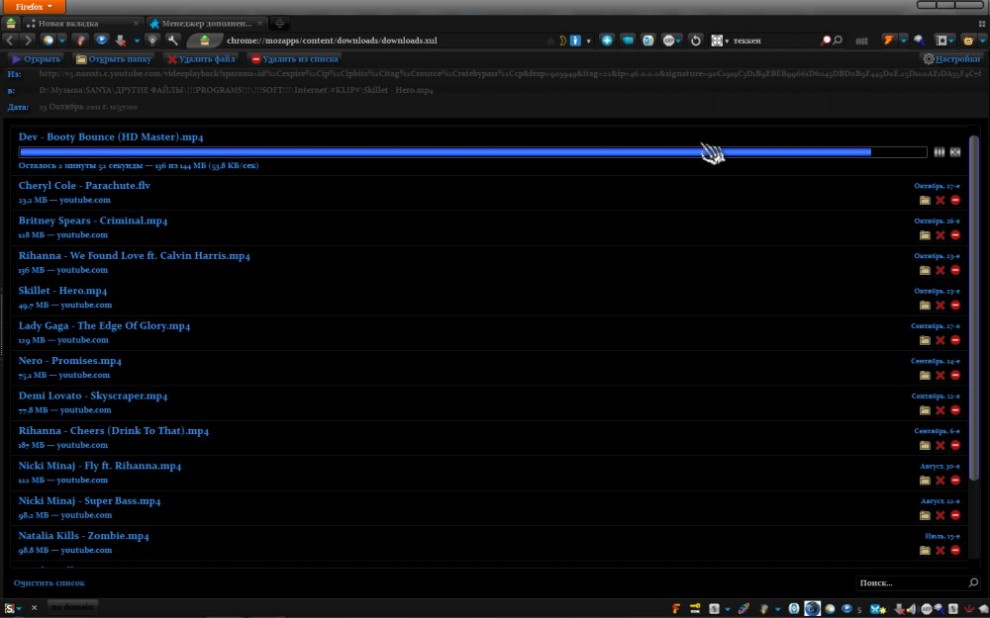The width and height of the screenshot is (990, 618).
Task: Delete file Britney Spears - Criminal.mp4 (red X)
Action: pyautogui.click(x=940, y=235)
